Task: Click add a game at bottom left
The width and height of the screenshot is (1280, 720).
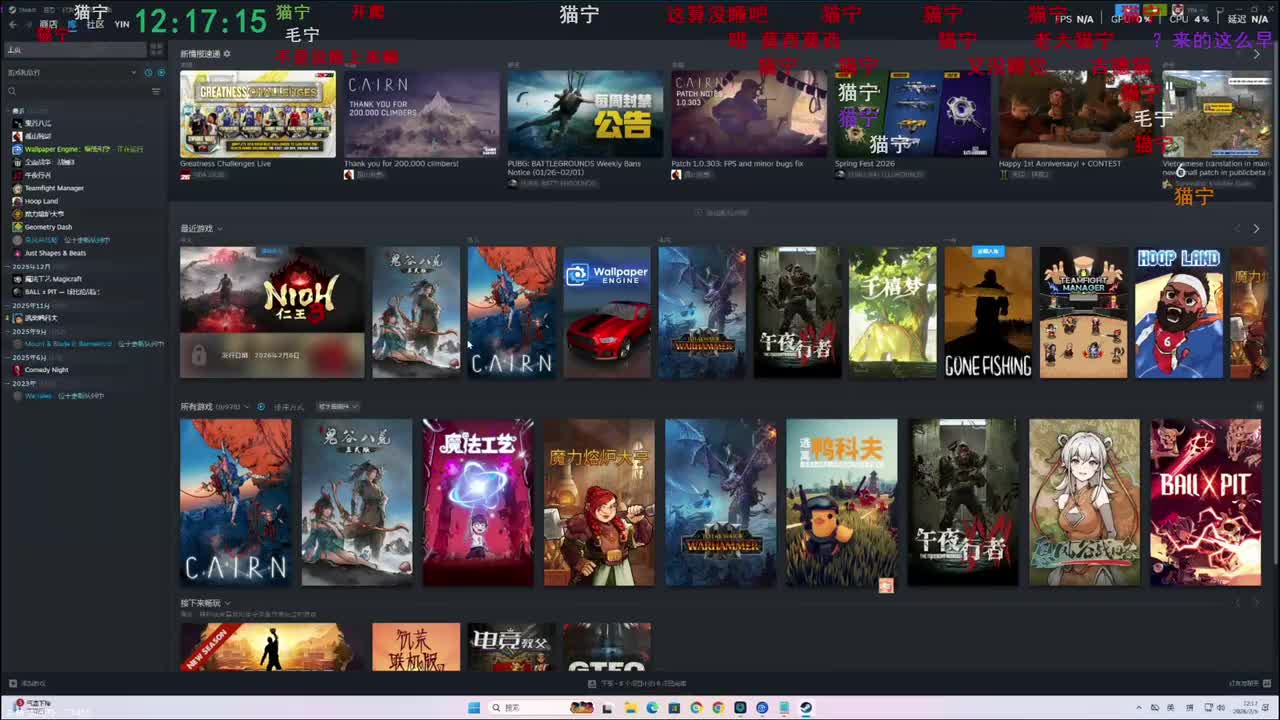Action: (x=27, y=684)
